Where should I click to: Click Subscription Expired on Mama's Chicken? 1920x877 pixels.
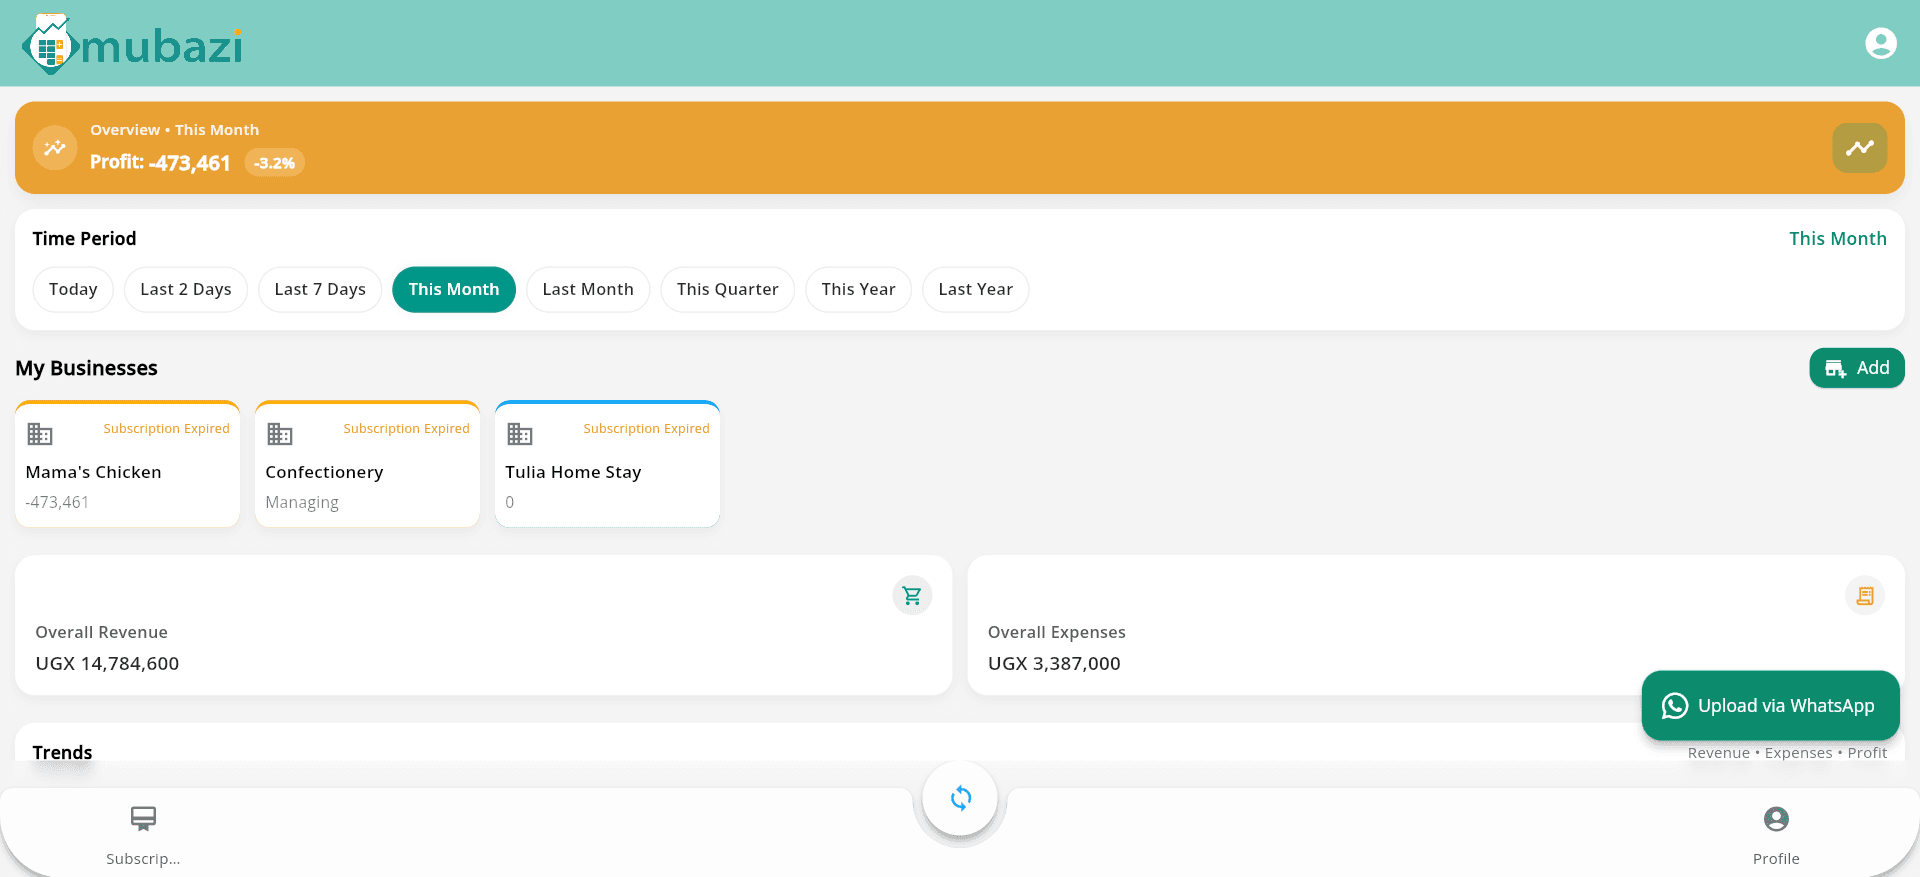click(x=166, y=429)
